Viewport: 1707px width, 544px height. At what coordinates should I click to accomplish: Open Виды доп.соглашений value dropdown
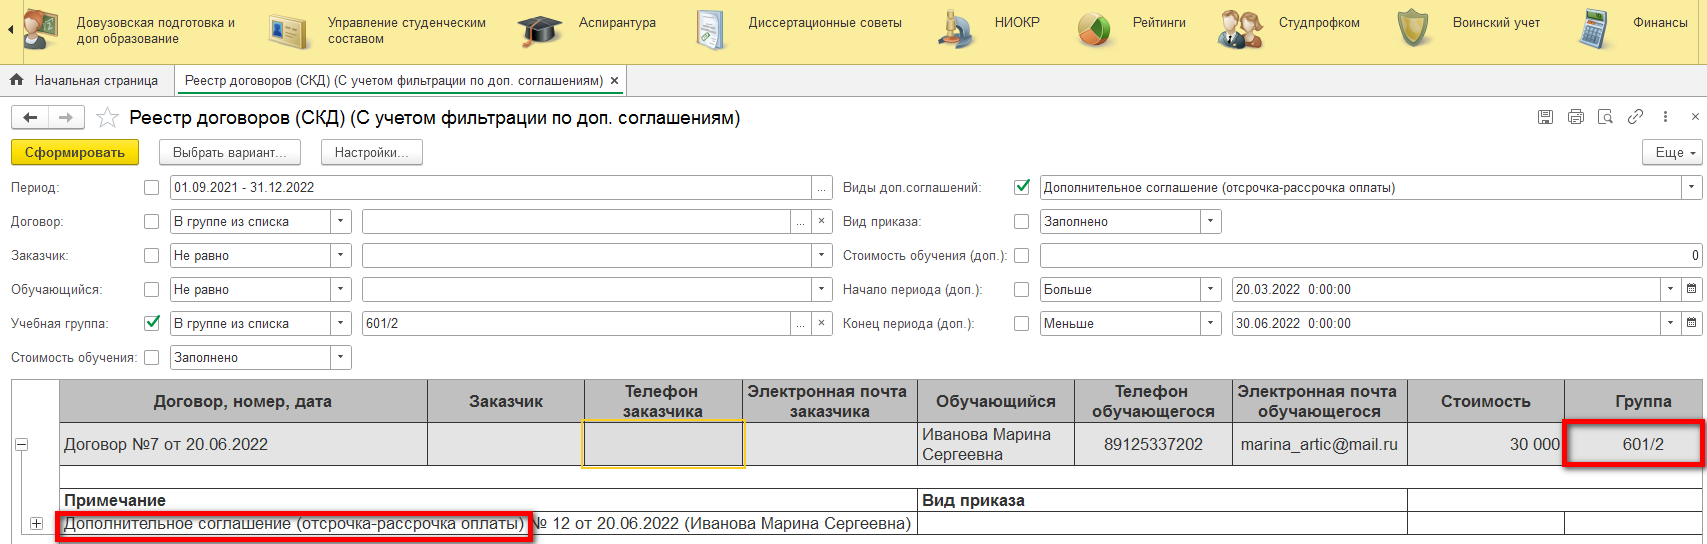pyautogui.click(x=1692, y=188)
